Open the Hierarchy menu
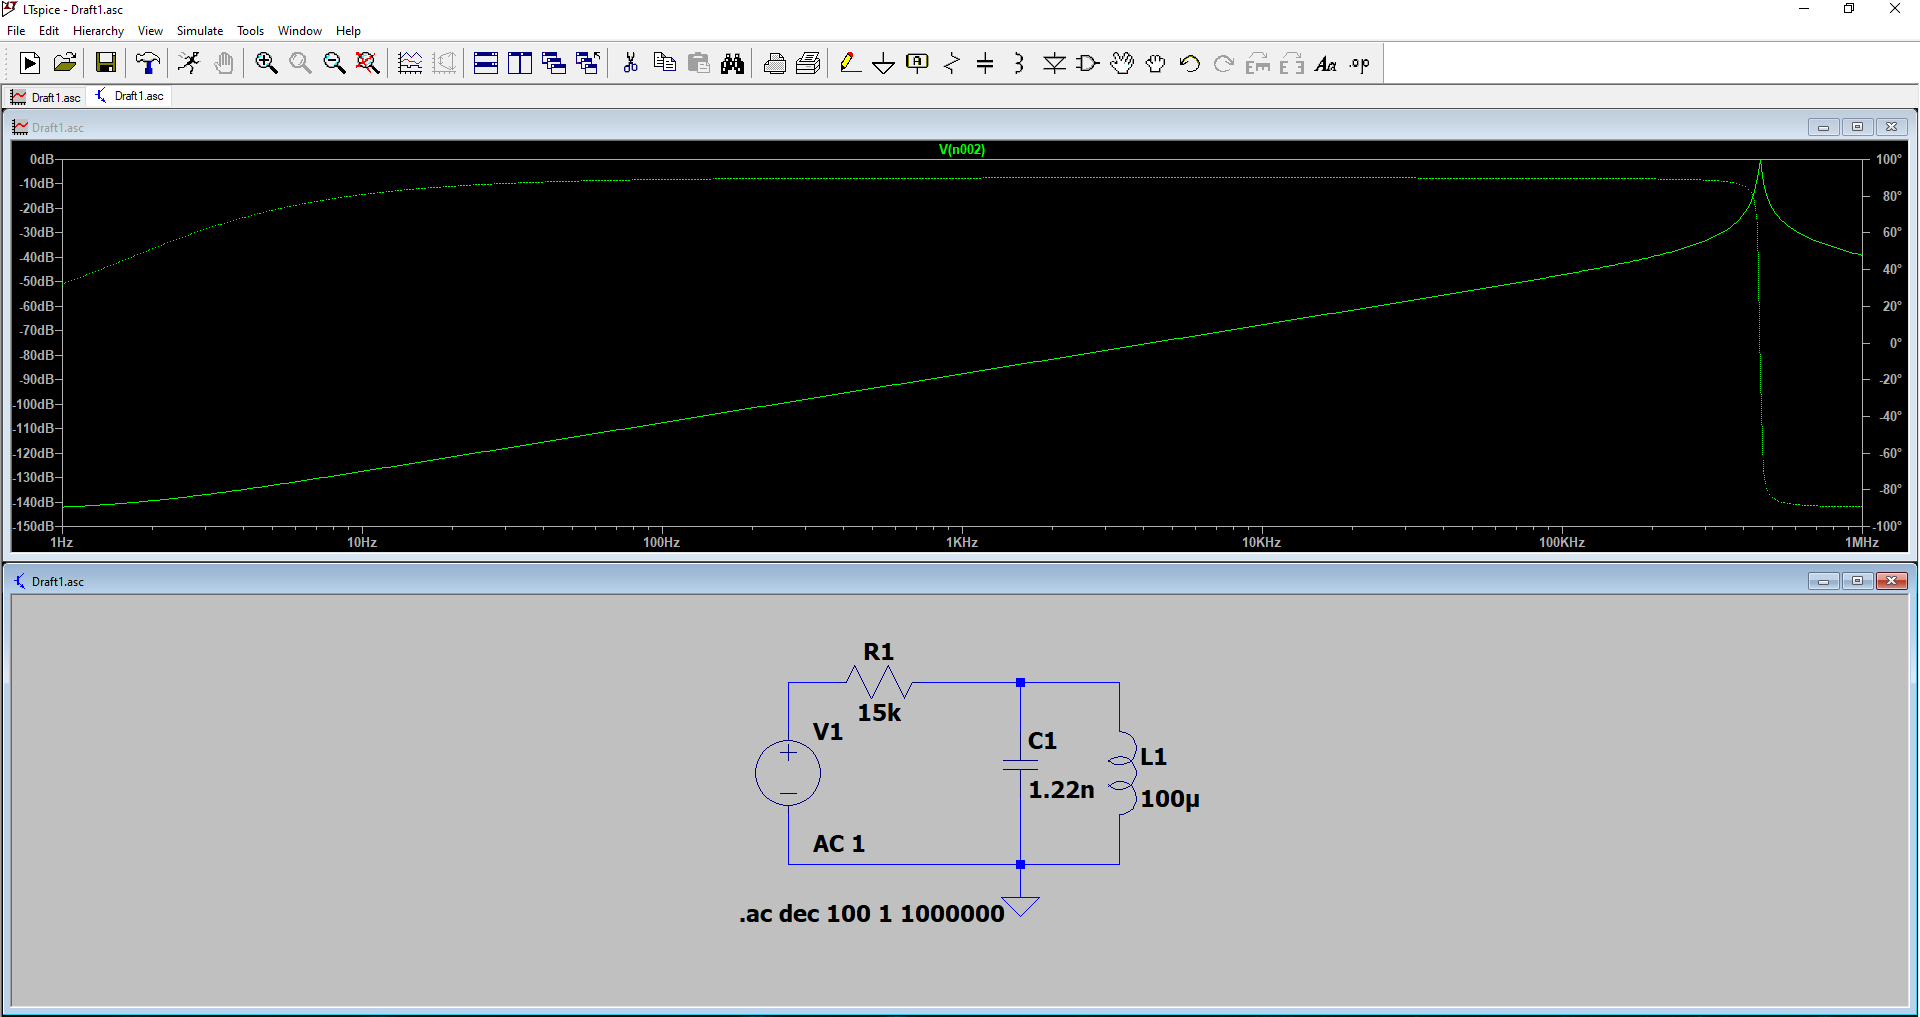The image size is (1920, 1017). click(98, 31)
